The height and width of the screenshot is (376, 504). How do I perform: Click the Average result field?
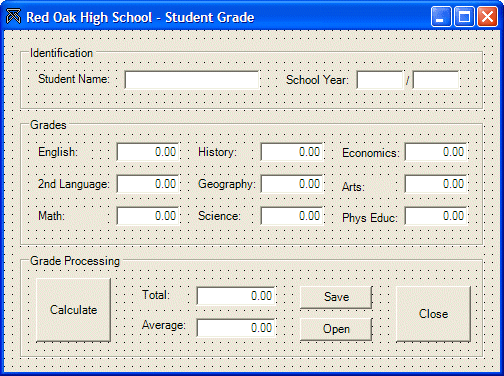236,328
